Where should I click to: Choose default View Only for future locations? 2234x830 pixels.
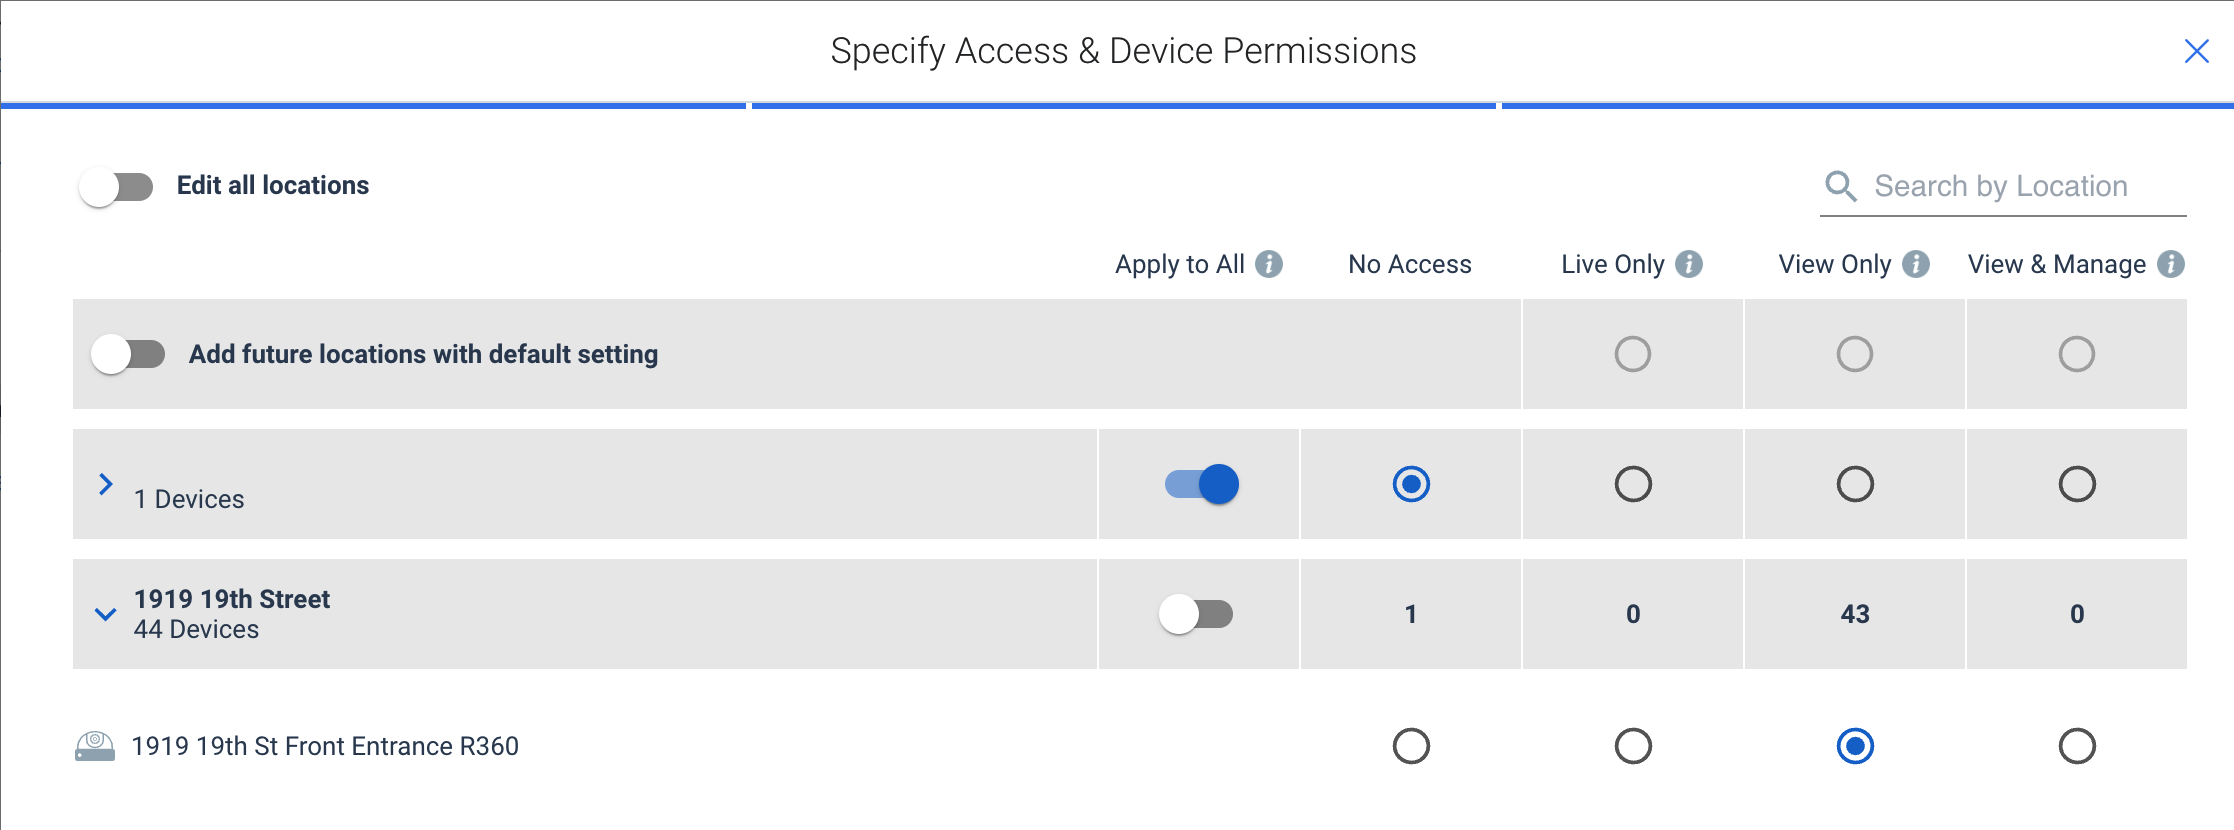(1855, 354)
